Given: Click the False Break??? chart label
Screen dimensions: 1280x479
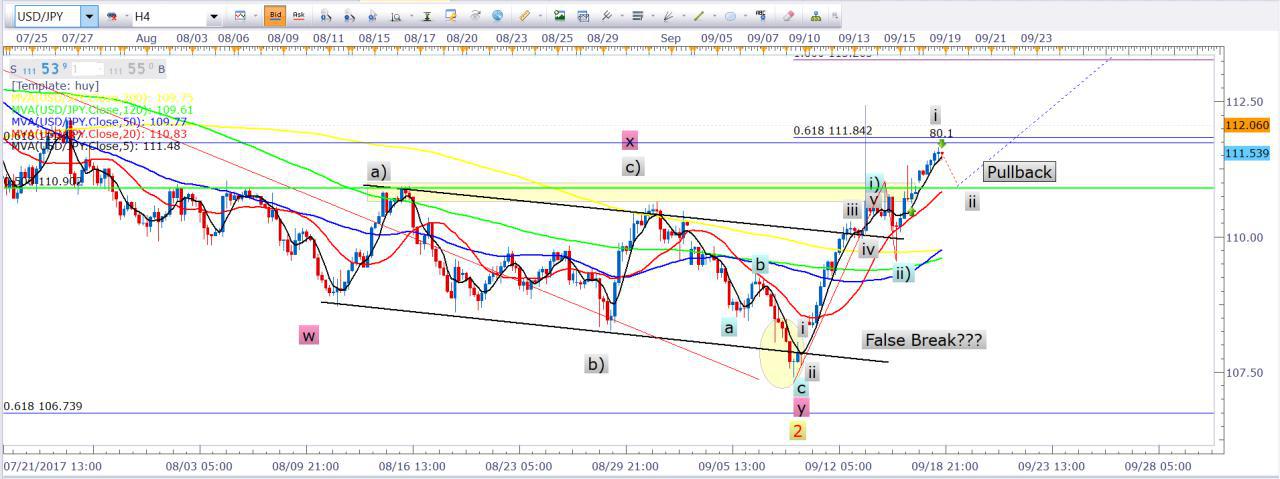Looking at the screenshot, I should pos(923,340).
